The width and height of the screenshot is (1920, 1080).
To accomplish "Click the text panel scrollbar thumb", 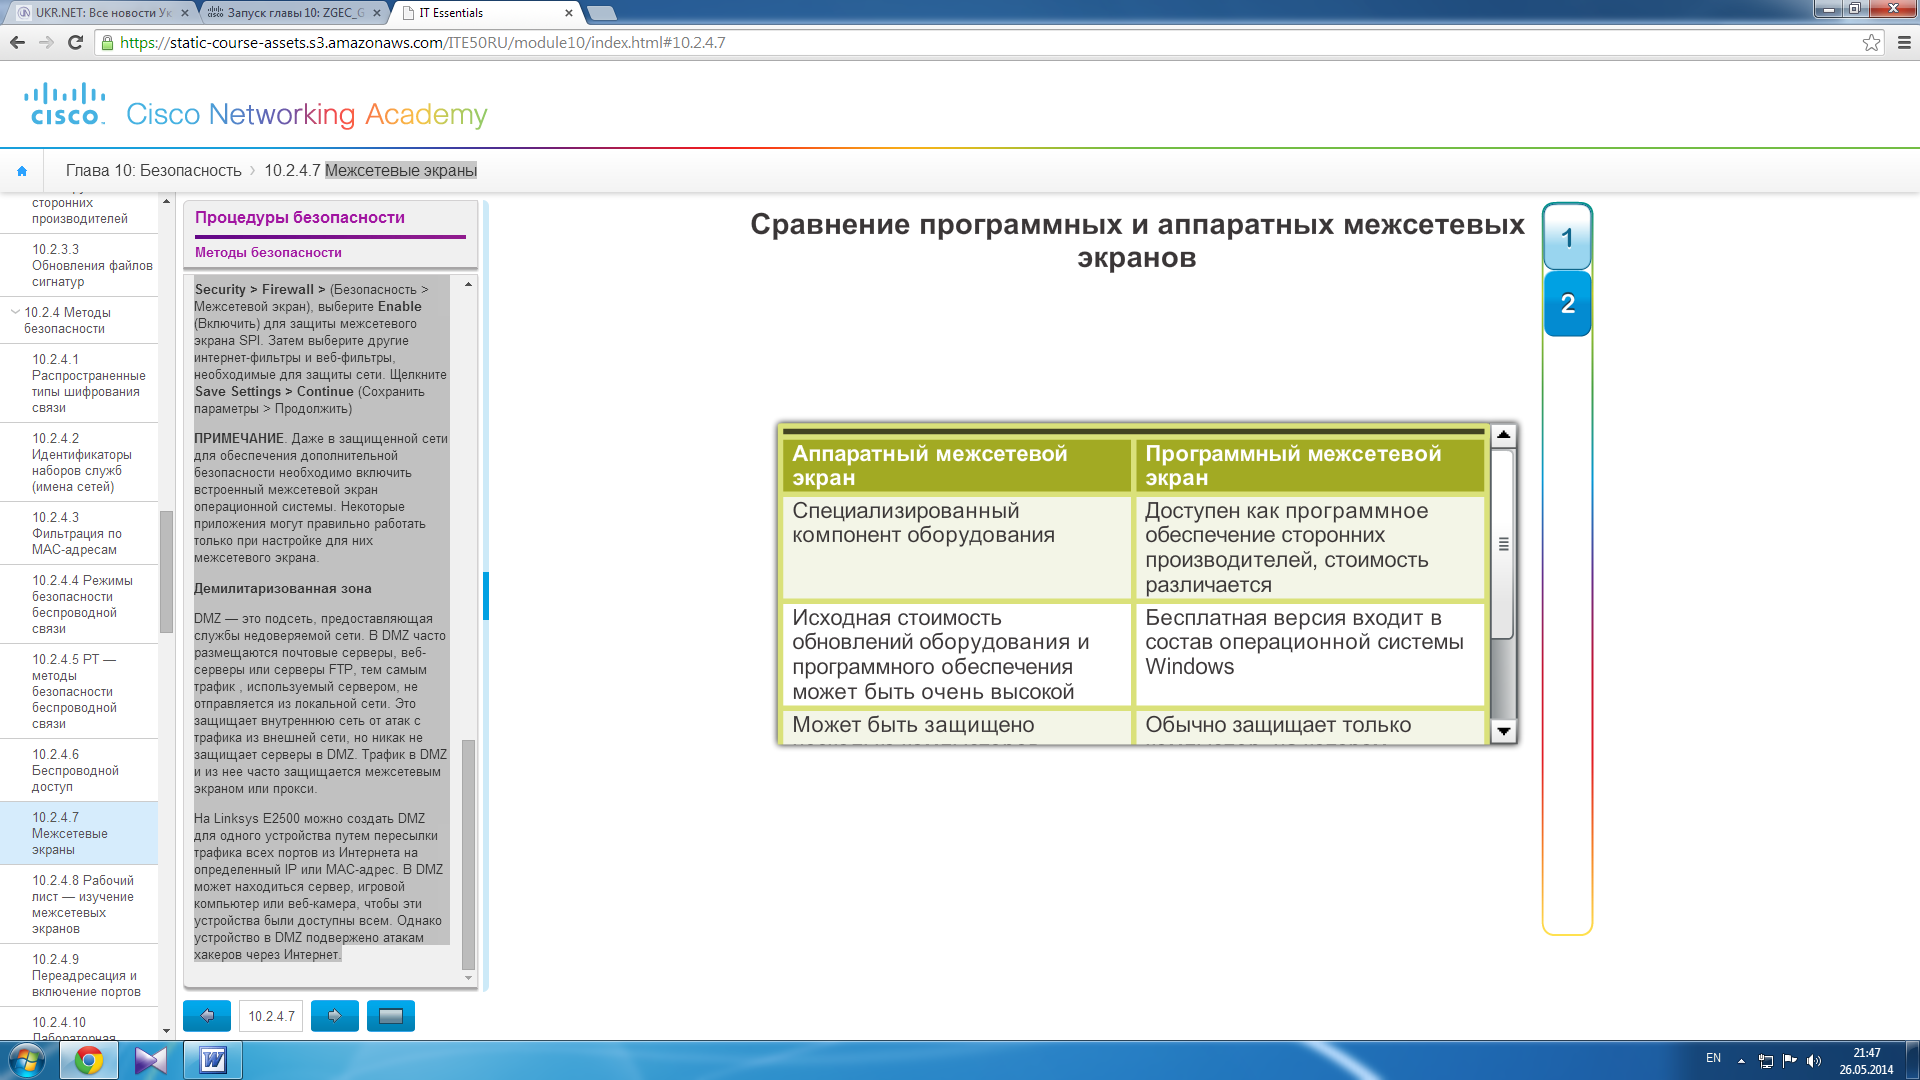I will (x=468, y=855).
